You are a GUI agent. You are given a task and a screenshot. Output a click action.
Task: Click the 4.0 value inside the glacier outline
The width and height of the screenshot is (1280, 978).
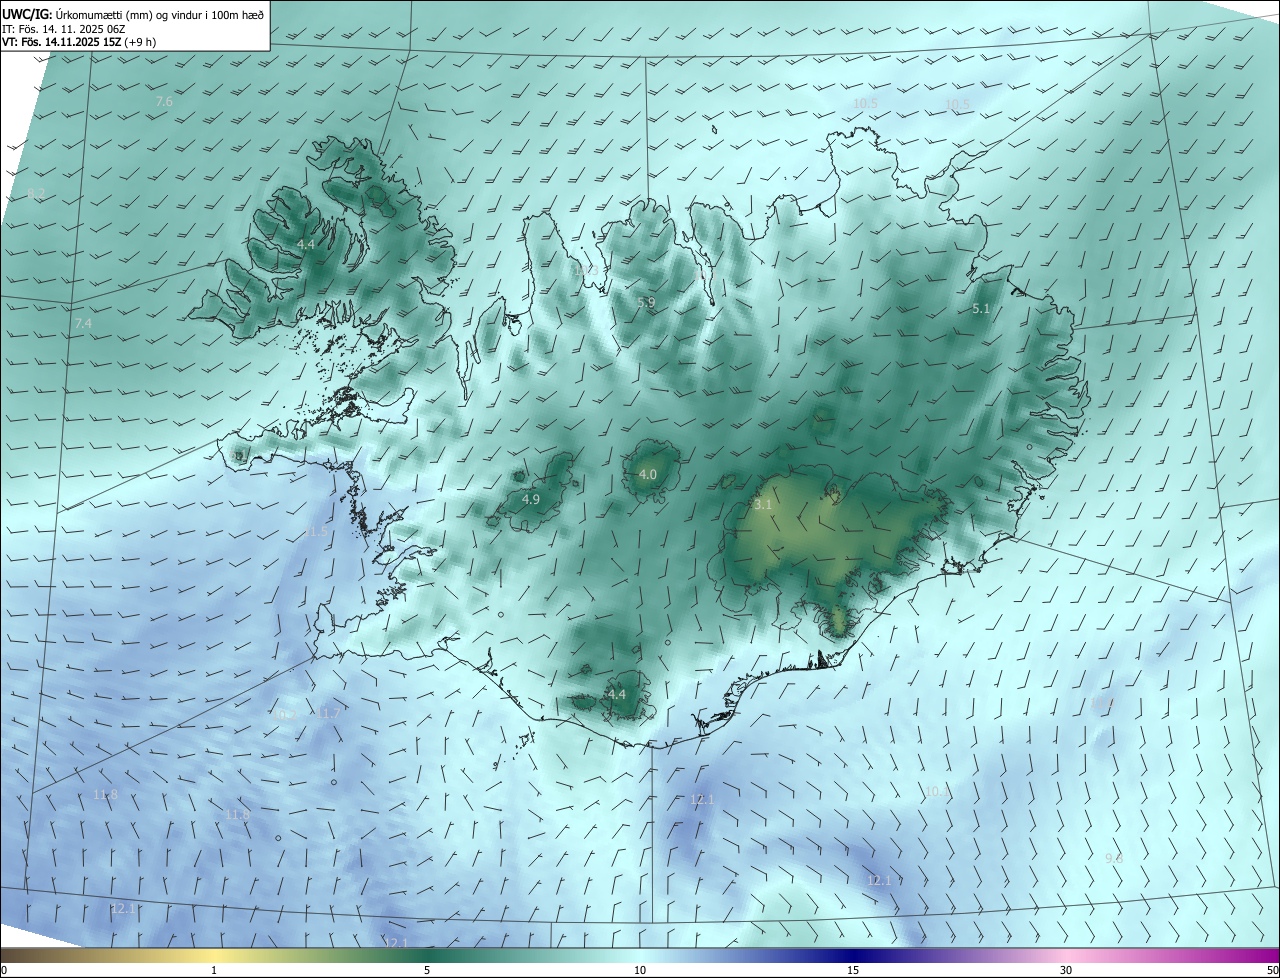tap(648, 474)
